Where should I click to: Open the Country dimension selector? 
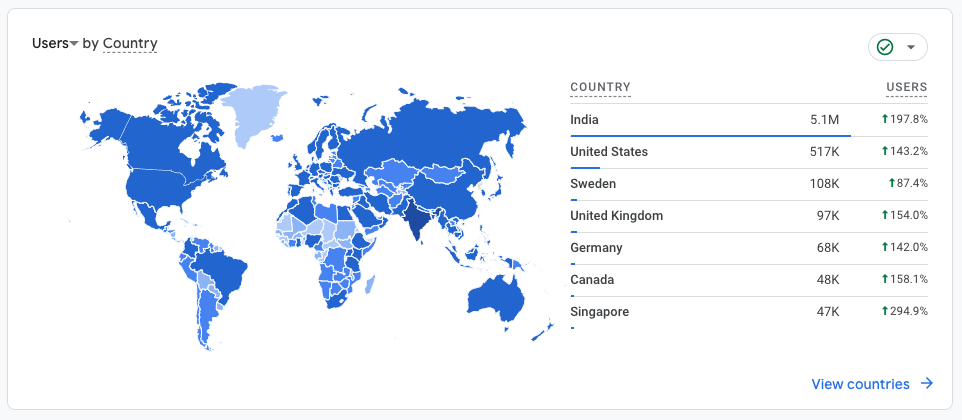(x=130, y=43)
